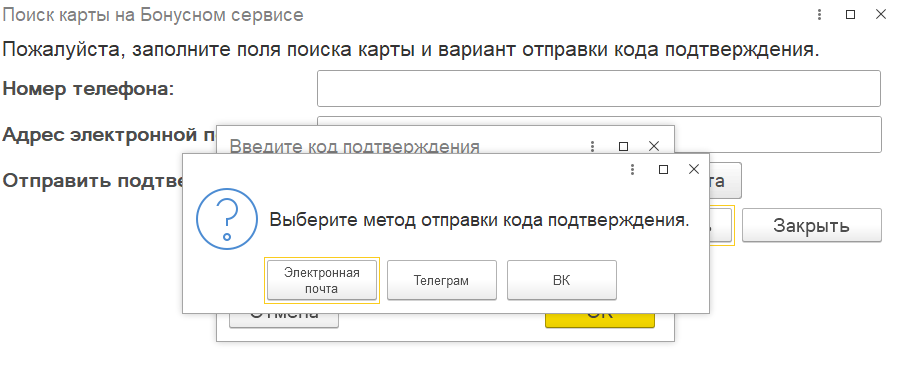Image resolution: width=906 pixels, height=392 pixels.
Task: Click the yellow OK button in the confirmation code window
Action: point(600,320)
